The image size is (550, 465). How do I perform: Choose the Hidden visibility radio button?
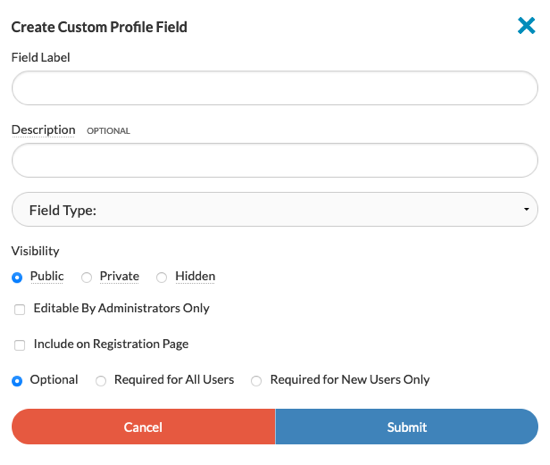pyautogui.click(x=161, y=277)
